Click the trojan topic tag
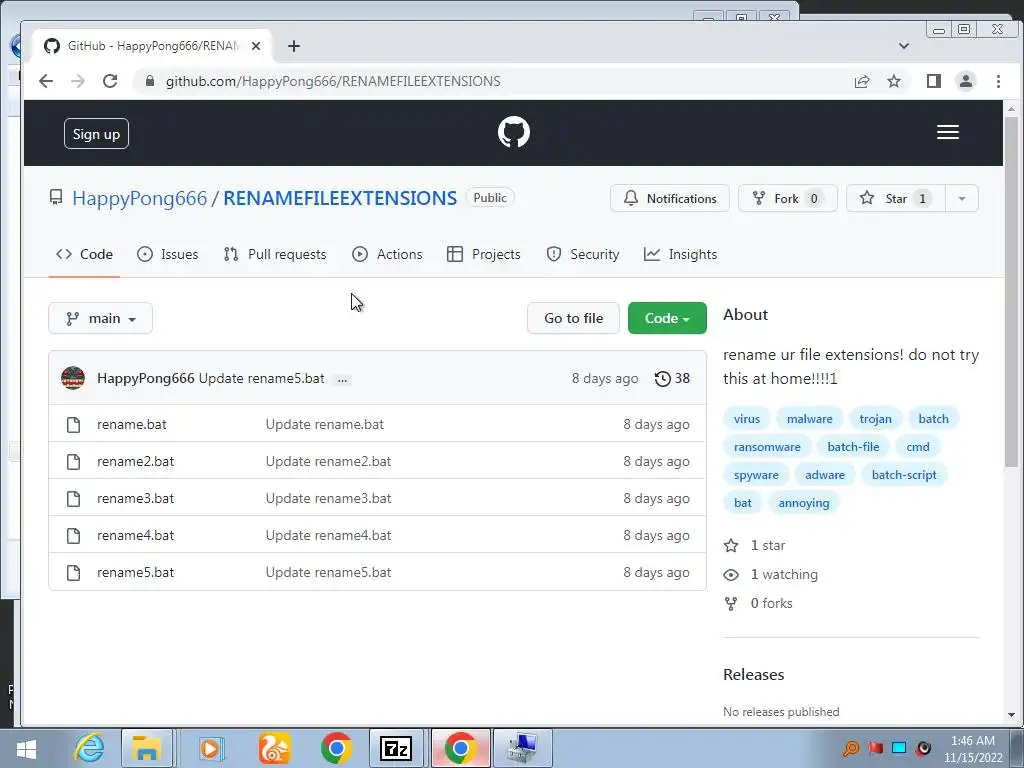Screen dimensions: 1024x768 pyautogui.click(x=875, y=419)
